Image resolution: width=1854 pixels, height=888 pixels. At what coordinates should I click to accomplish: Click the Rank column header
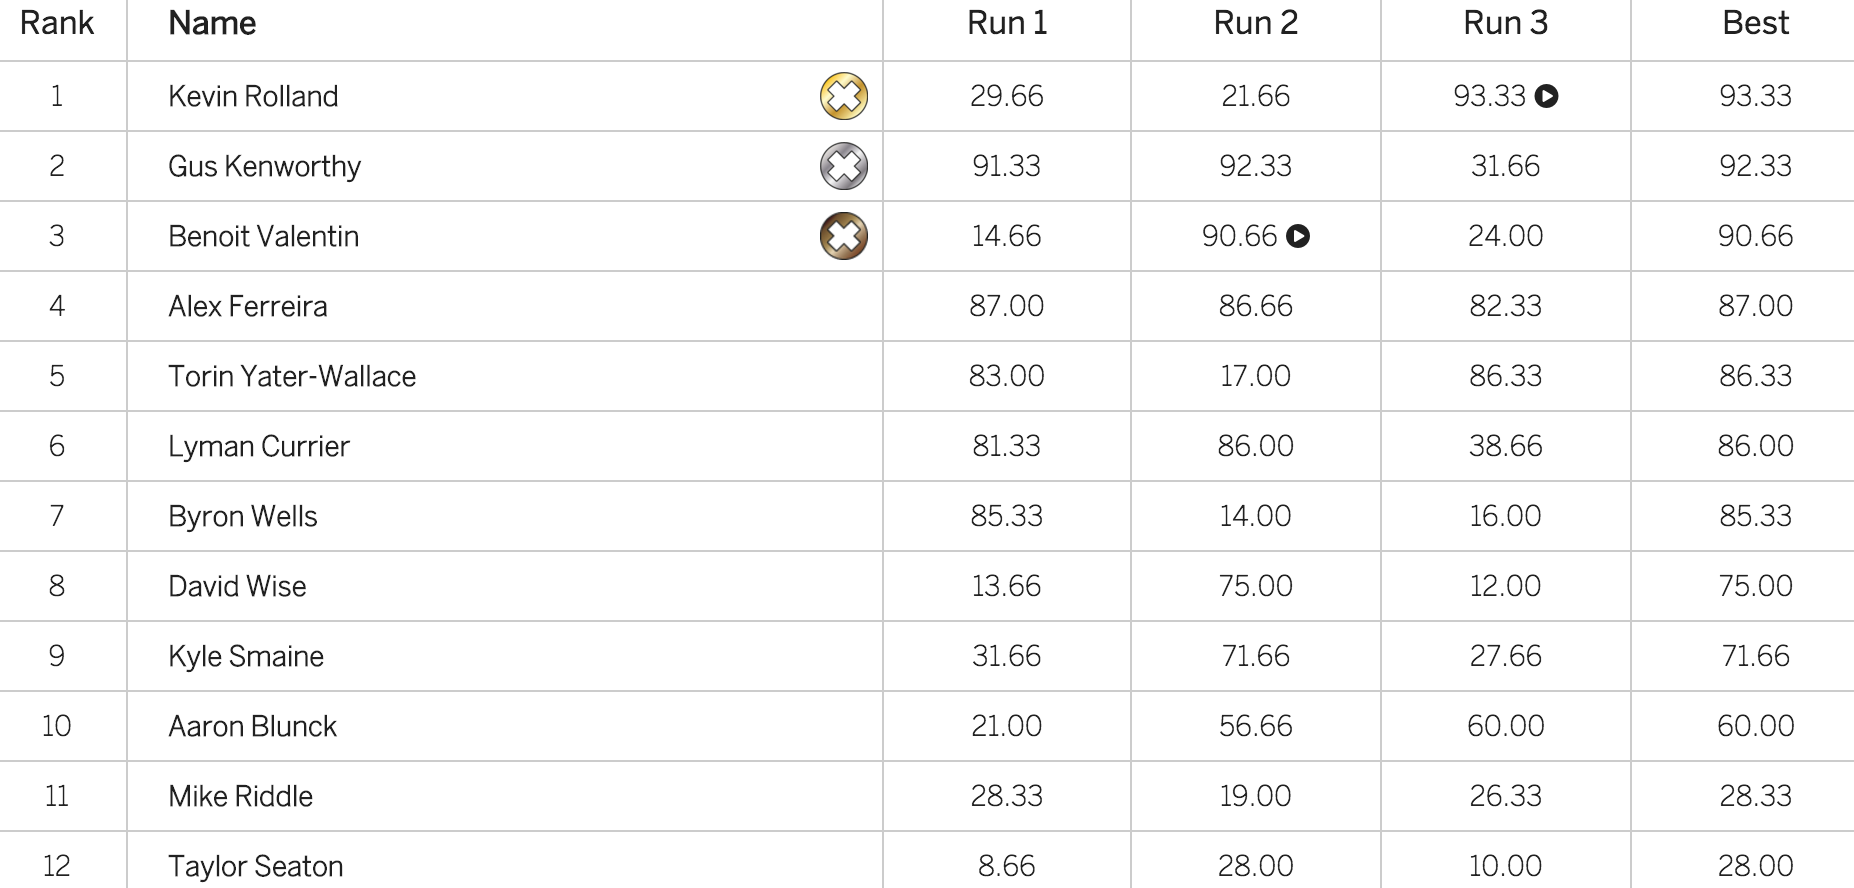click(57, 24)
